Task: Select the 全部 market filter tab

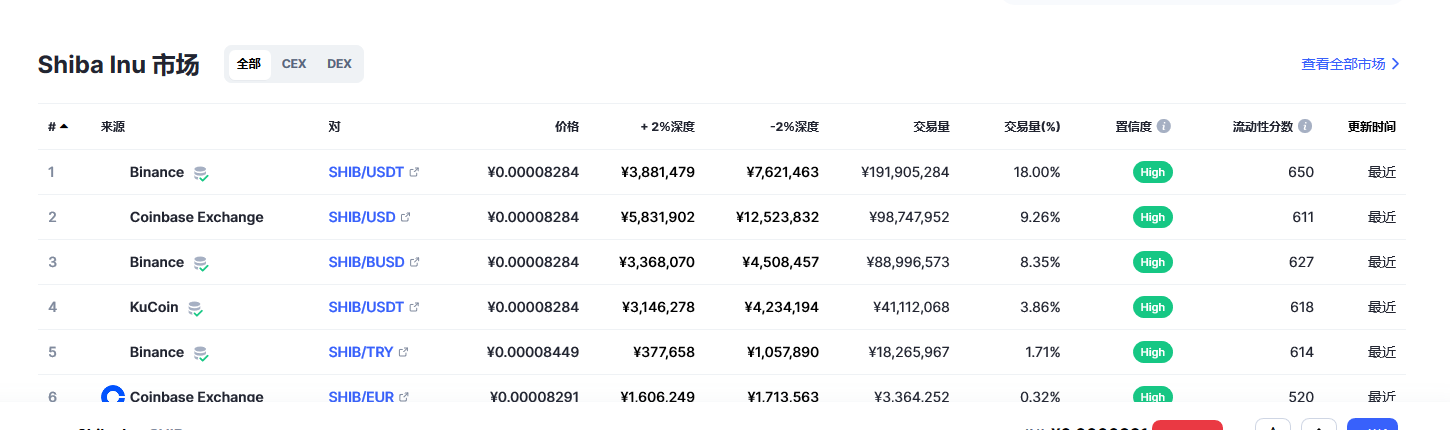Action: 249,64
